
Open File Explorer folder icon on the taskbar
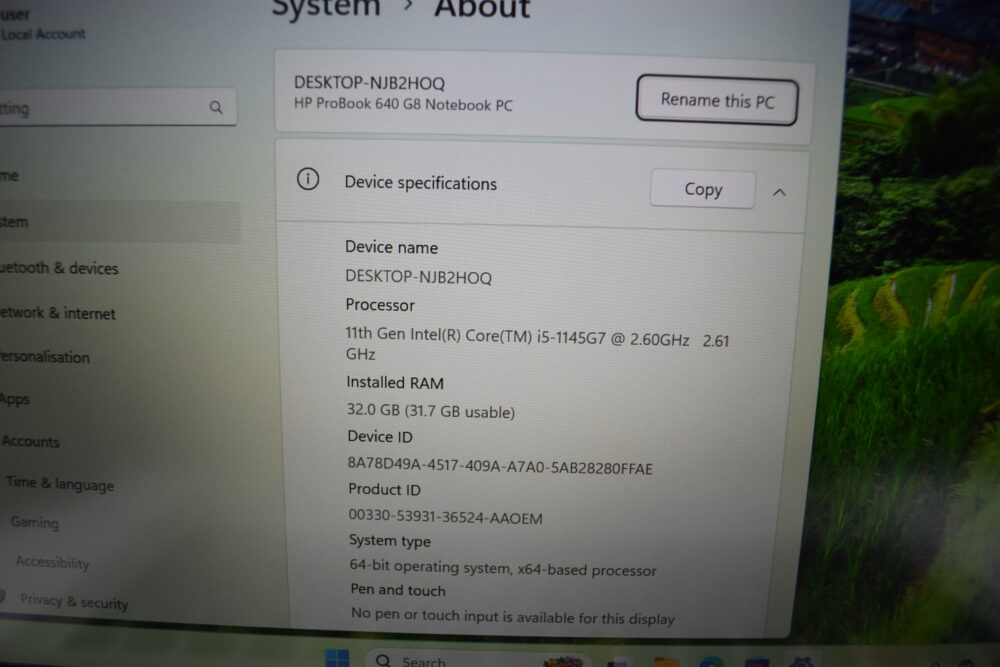click(666, 663)
